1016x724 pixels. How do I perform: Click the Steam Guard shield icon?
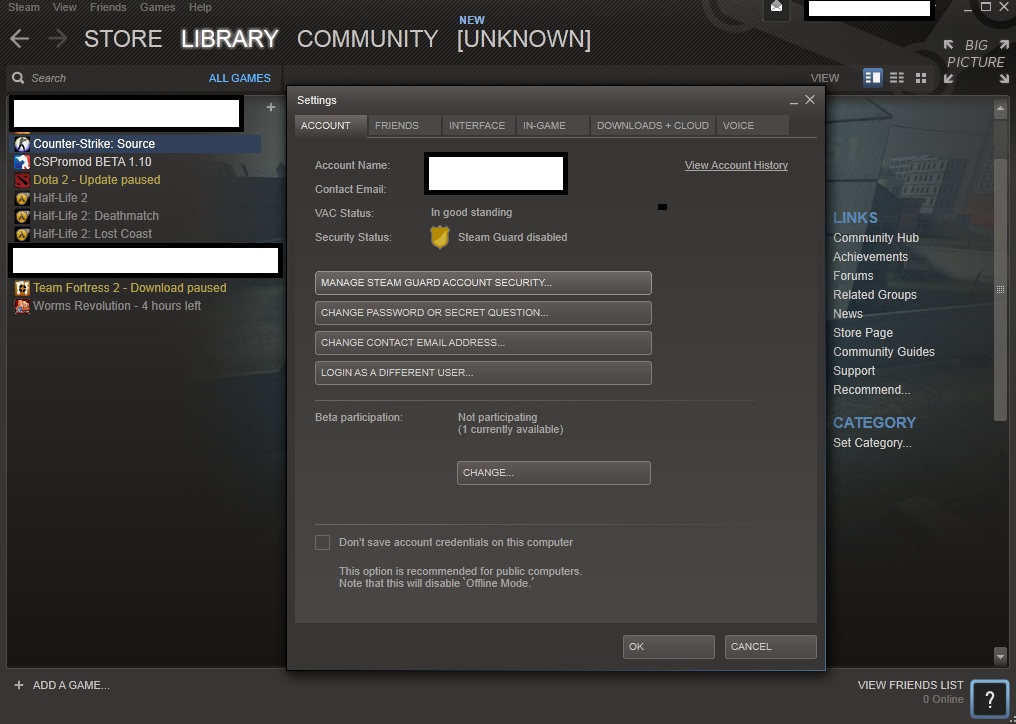439,237
